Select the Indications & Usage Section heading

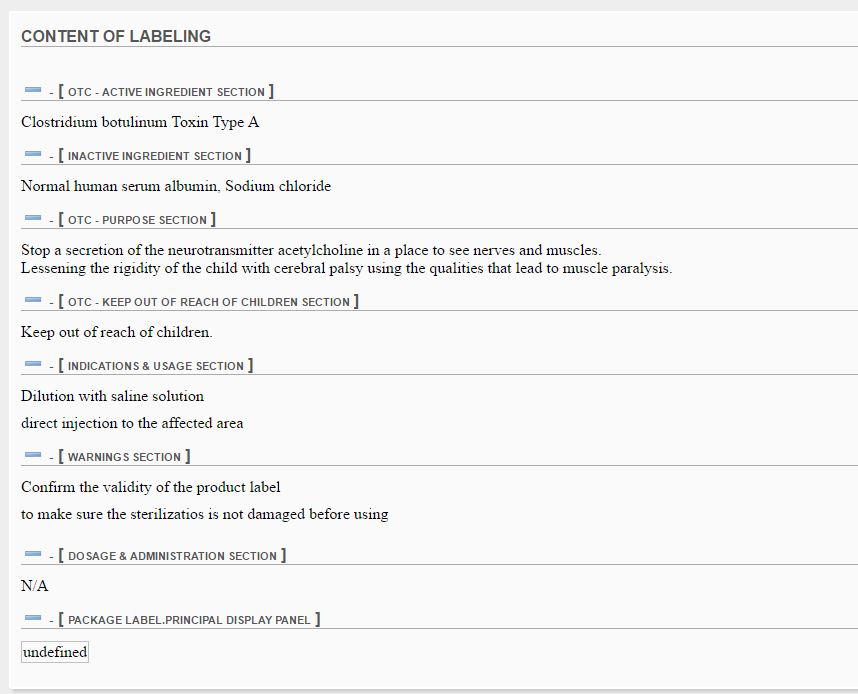(155, 366)
